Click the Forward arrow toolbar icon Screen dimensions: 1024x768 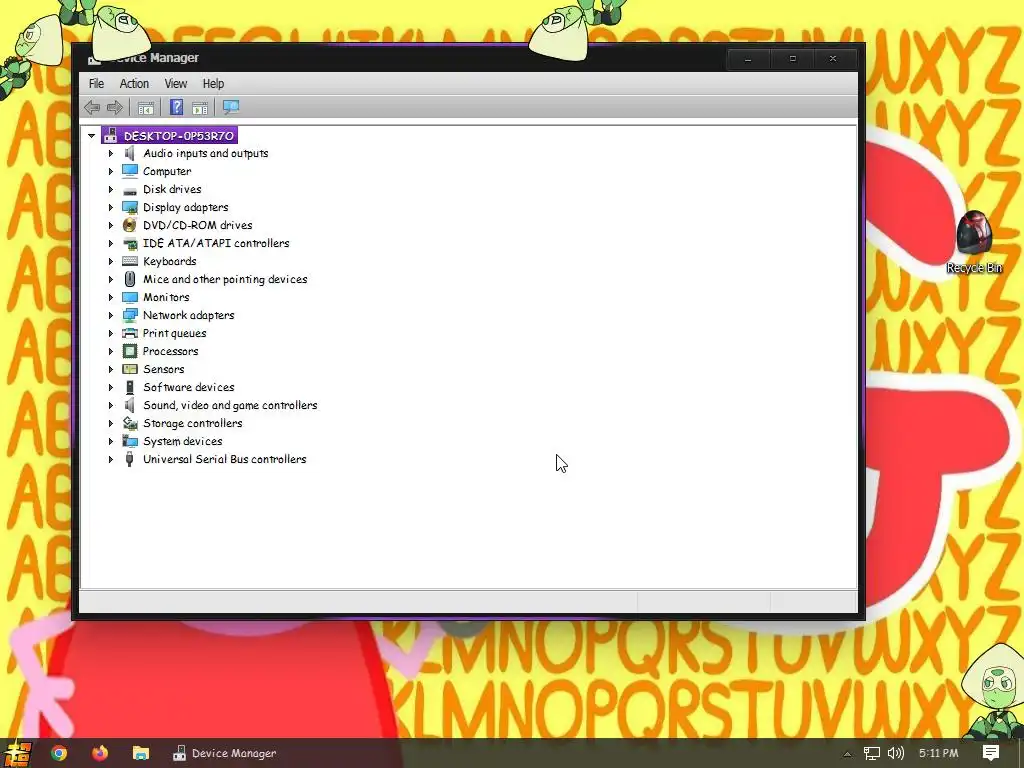tap(115, 107)
